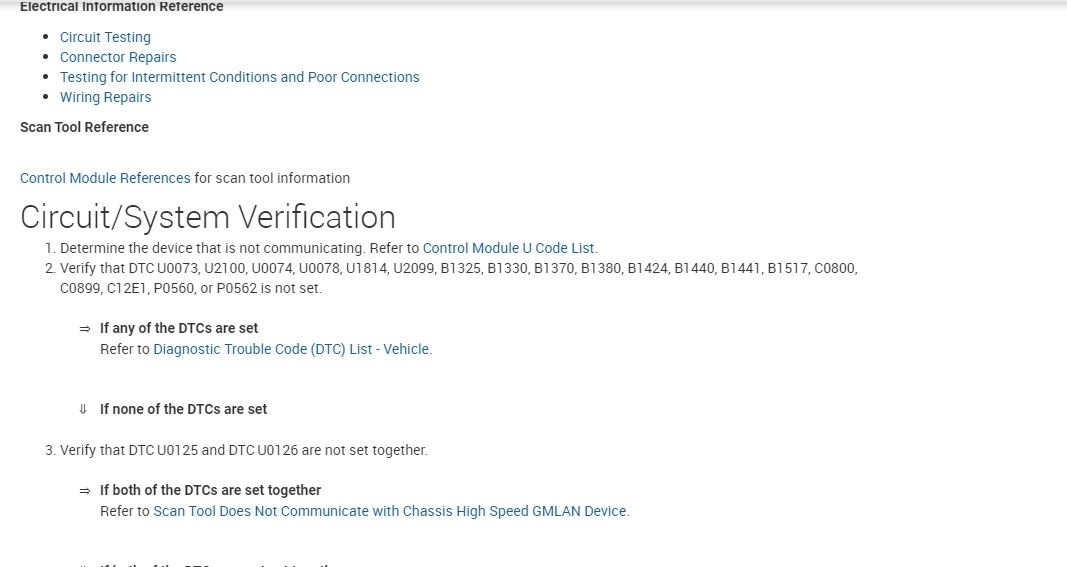Click the 'If both of the DTCs are set together' text
The height and width of the screenshot is (567, 1067).
click(210, 490)
